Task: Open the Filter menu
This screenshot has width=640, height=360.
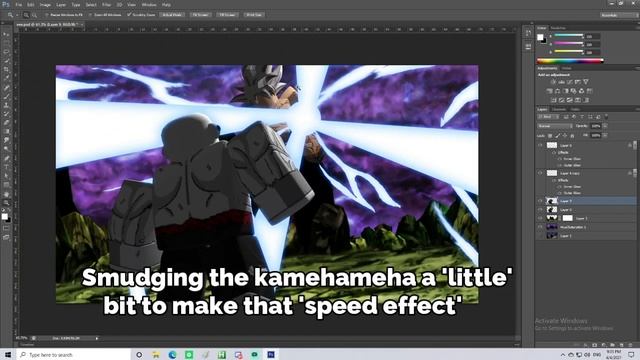Action: [x=106, y=4]
